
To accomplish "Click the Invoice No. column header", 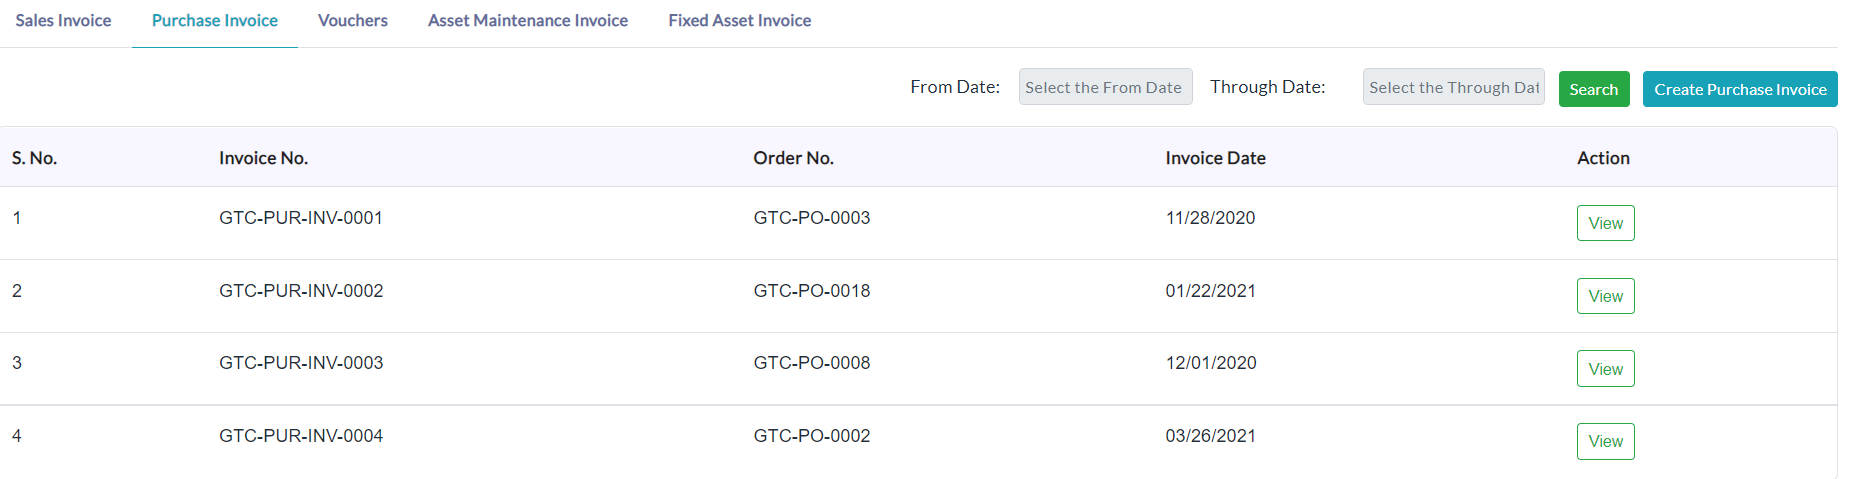I will (x=264, y=158).
